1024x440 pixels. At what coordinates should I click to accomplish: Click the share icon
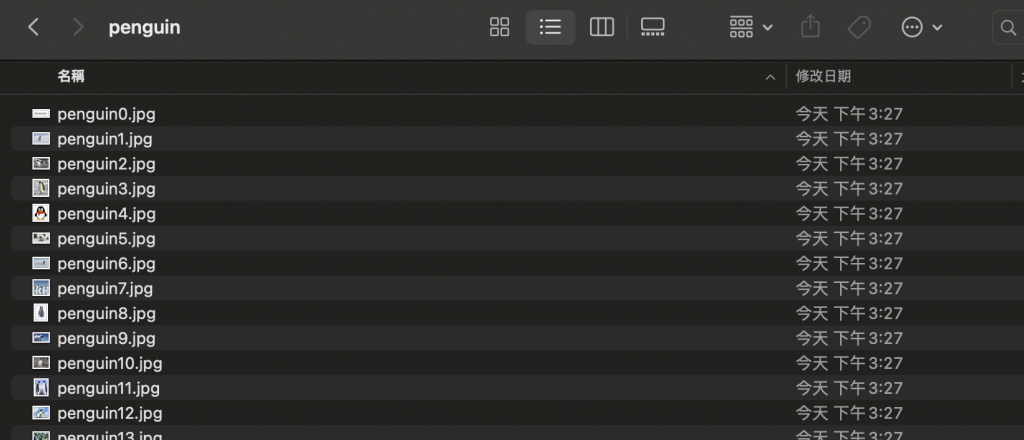(x=810, y=27)
